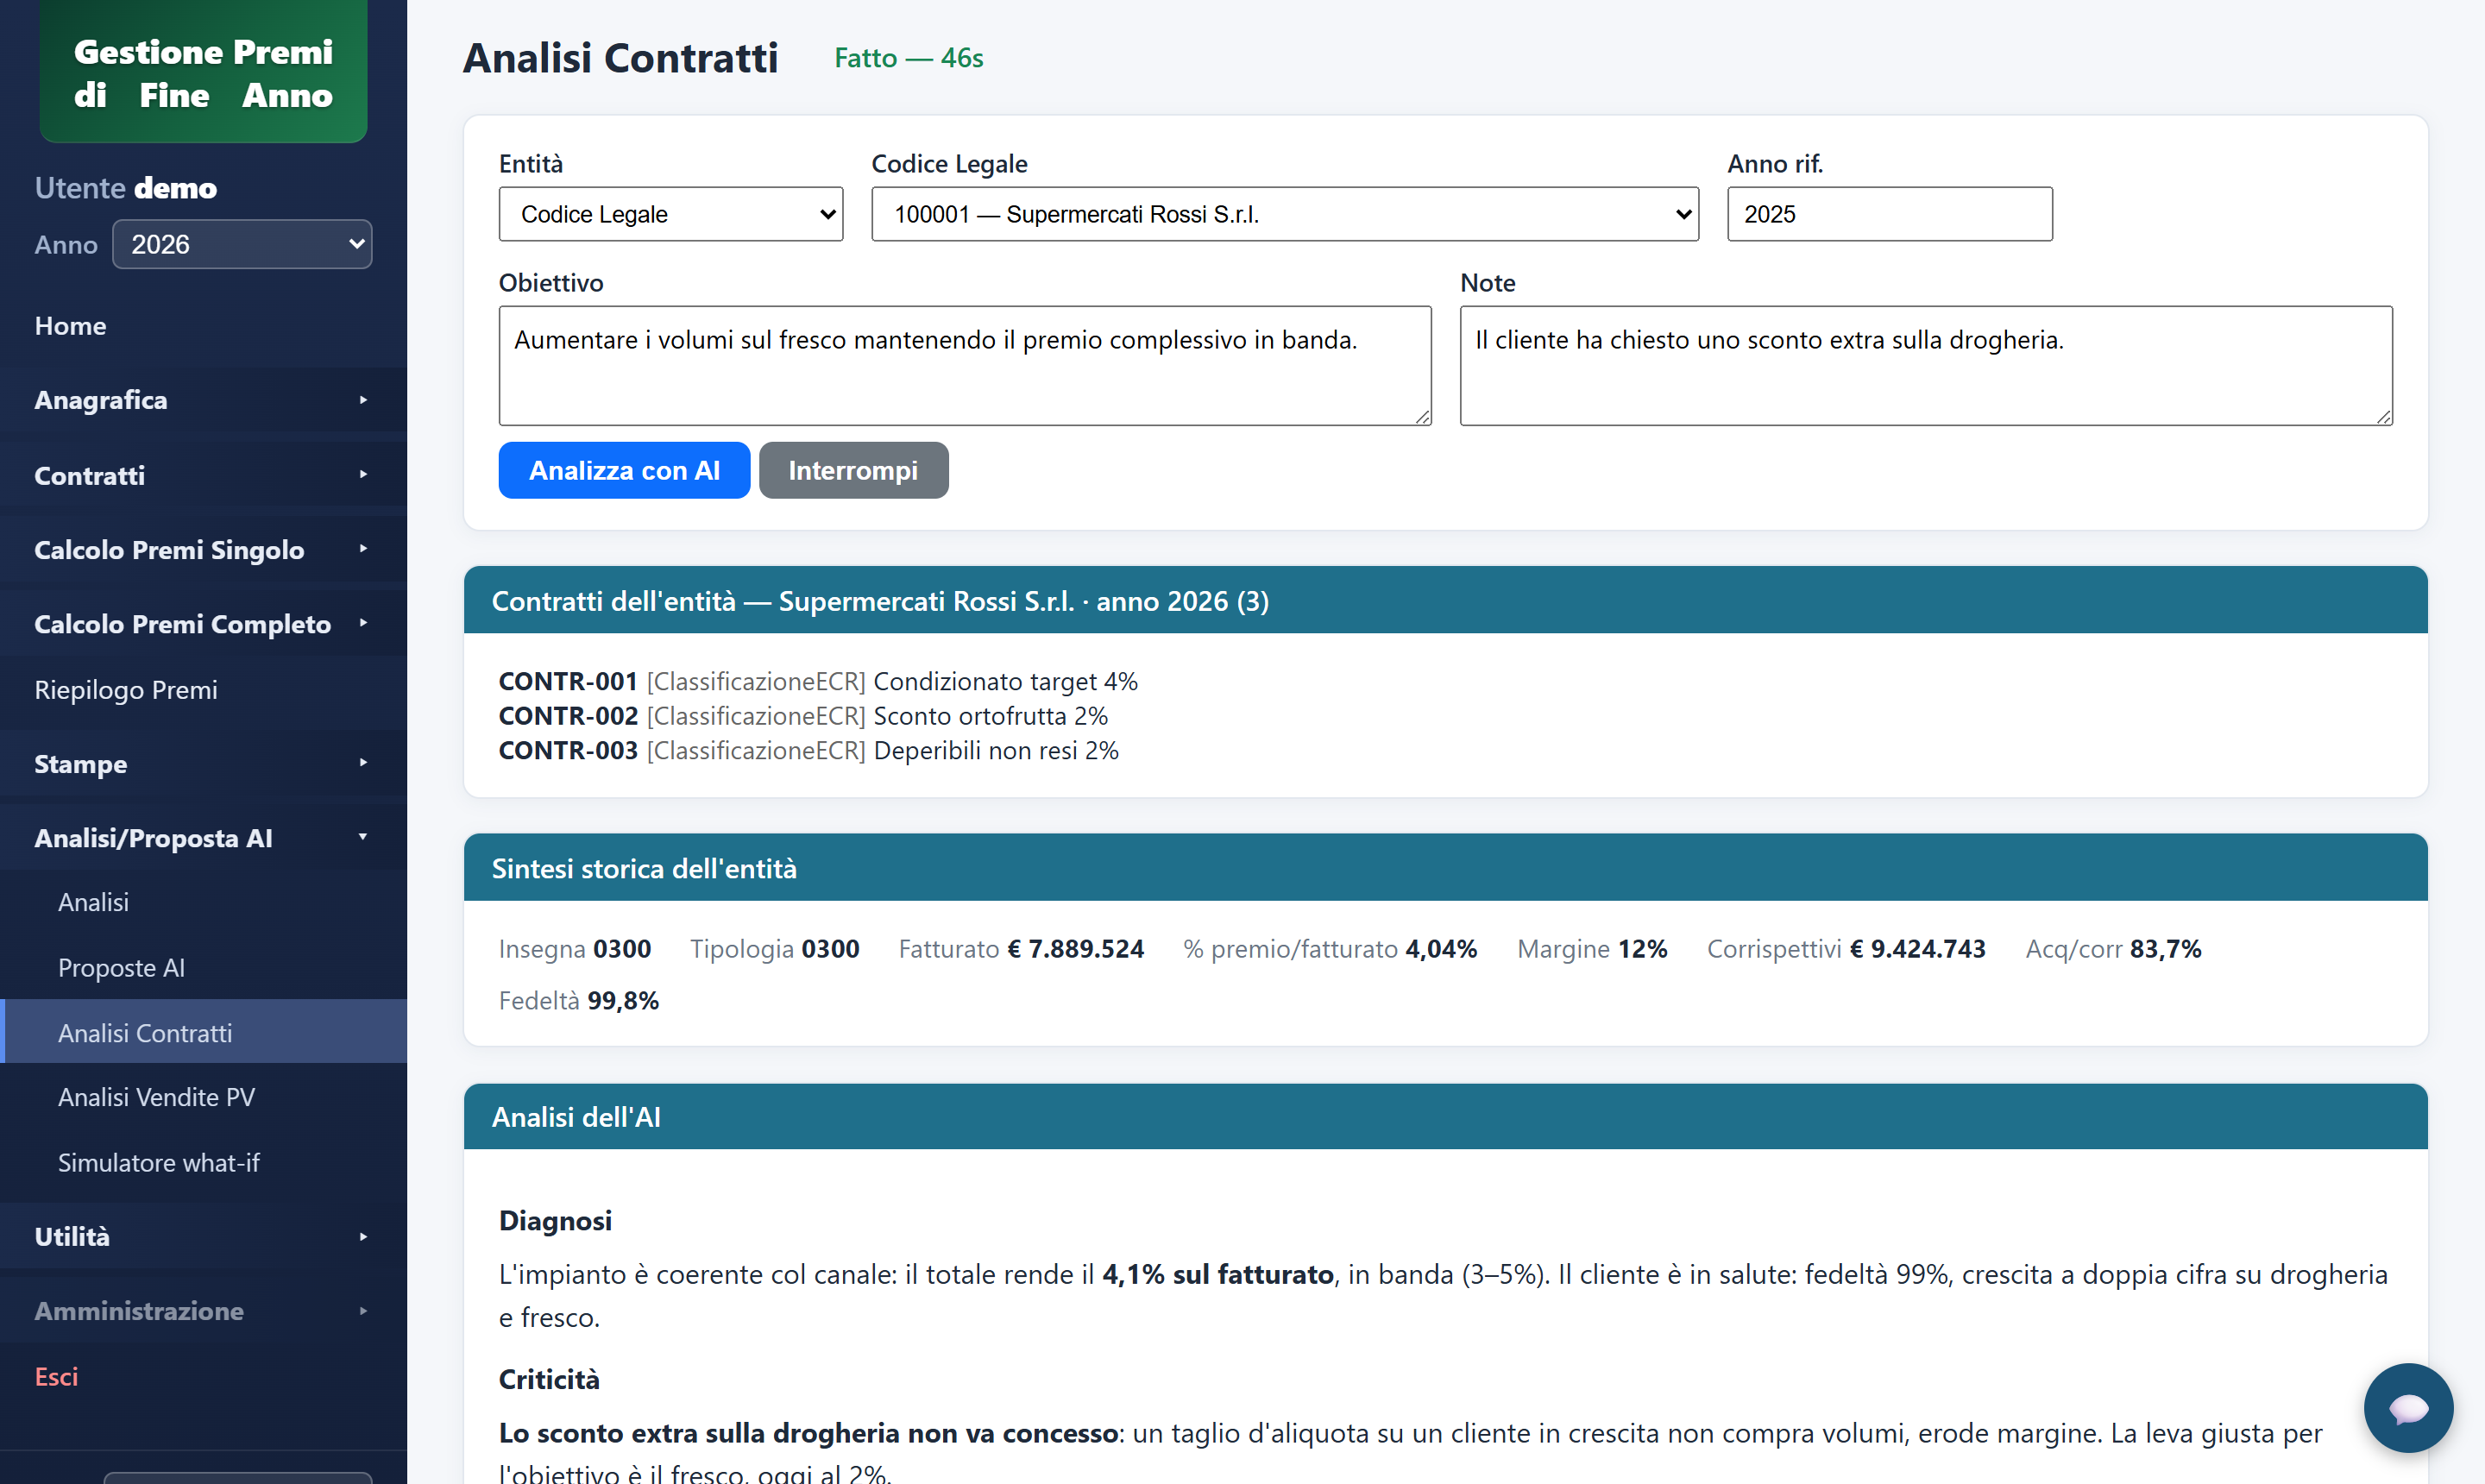Open Proposte AI submenu item
Viewport: 2485px width, 1484px height.
pos(203,968)
